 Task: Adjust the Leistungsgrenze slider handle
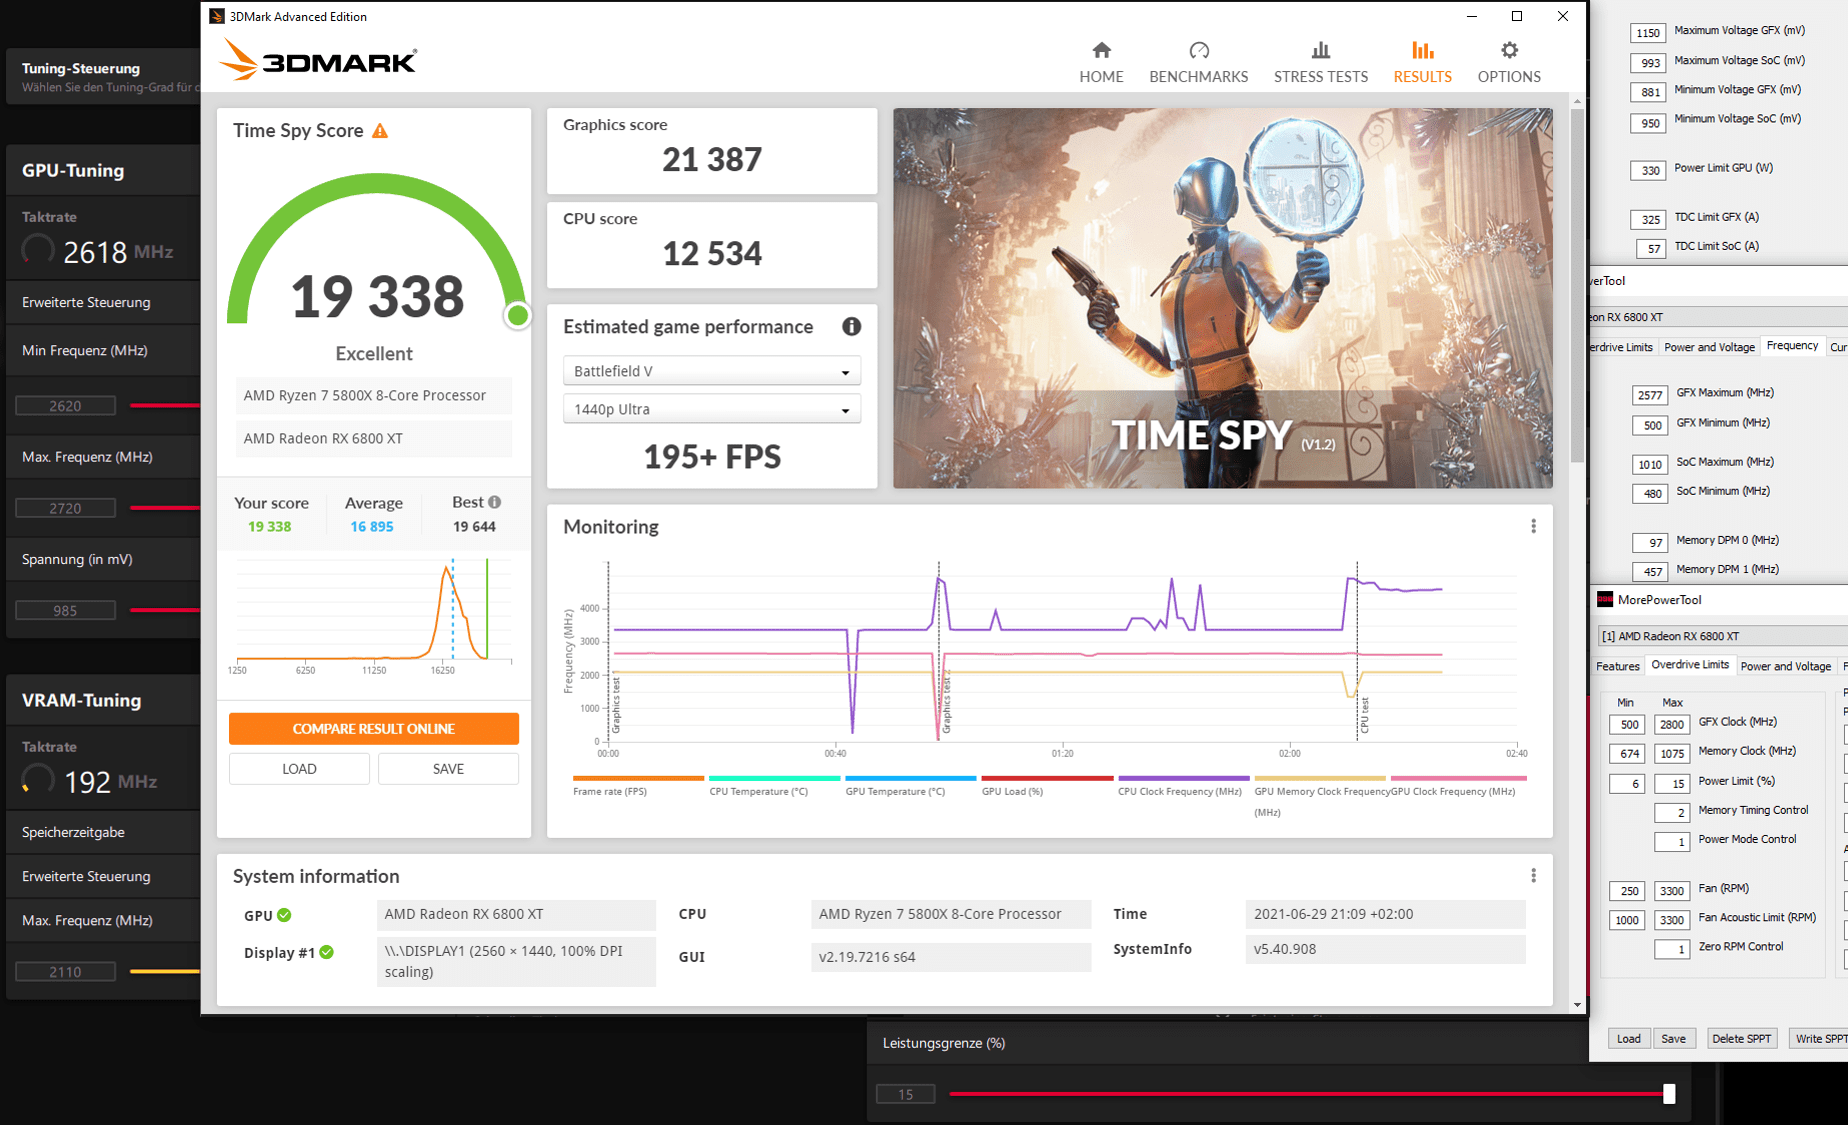pyautogui.click(x=1669, y=1094)
